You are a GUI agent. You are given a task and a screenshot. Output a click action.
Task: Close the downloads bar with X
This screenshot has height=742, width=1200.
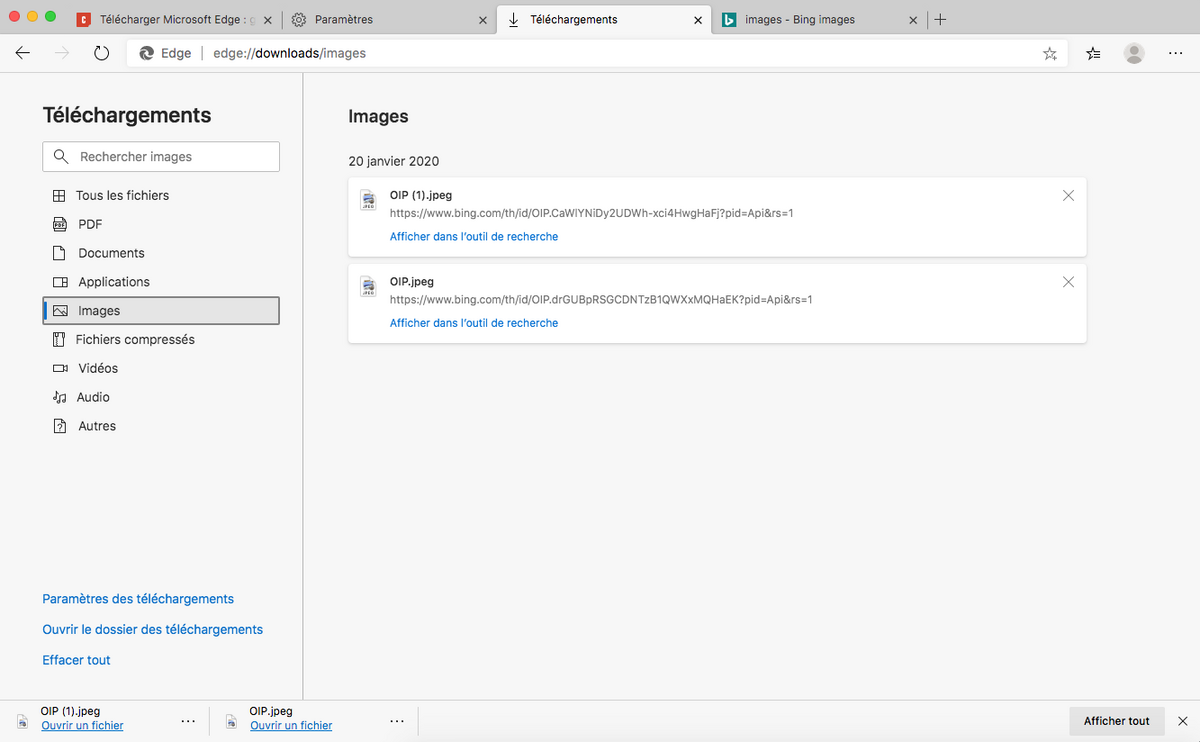tap(1182, 720)
